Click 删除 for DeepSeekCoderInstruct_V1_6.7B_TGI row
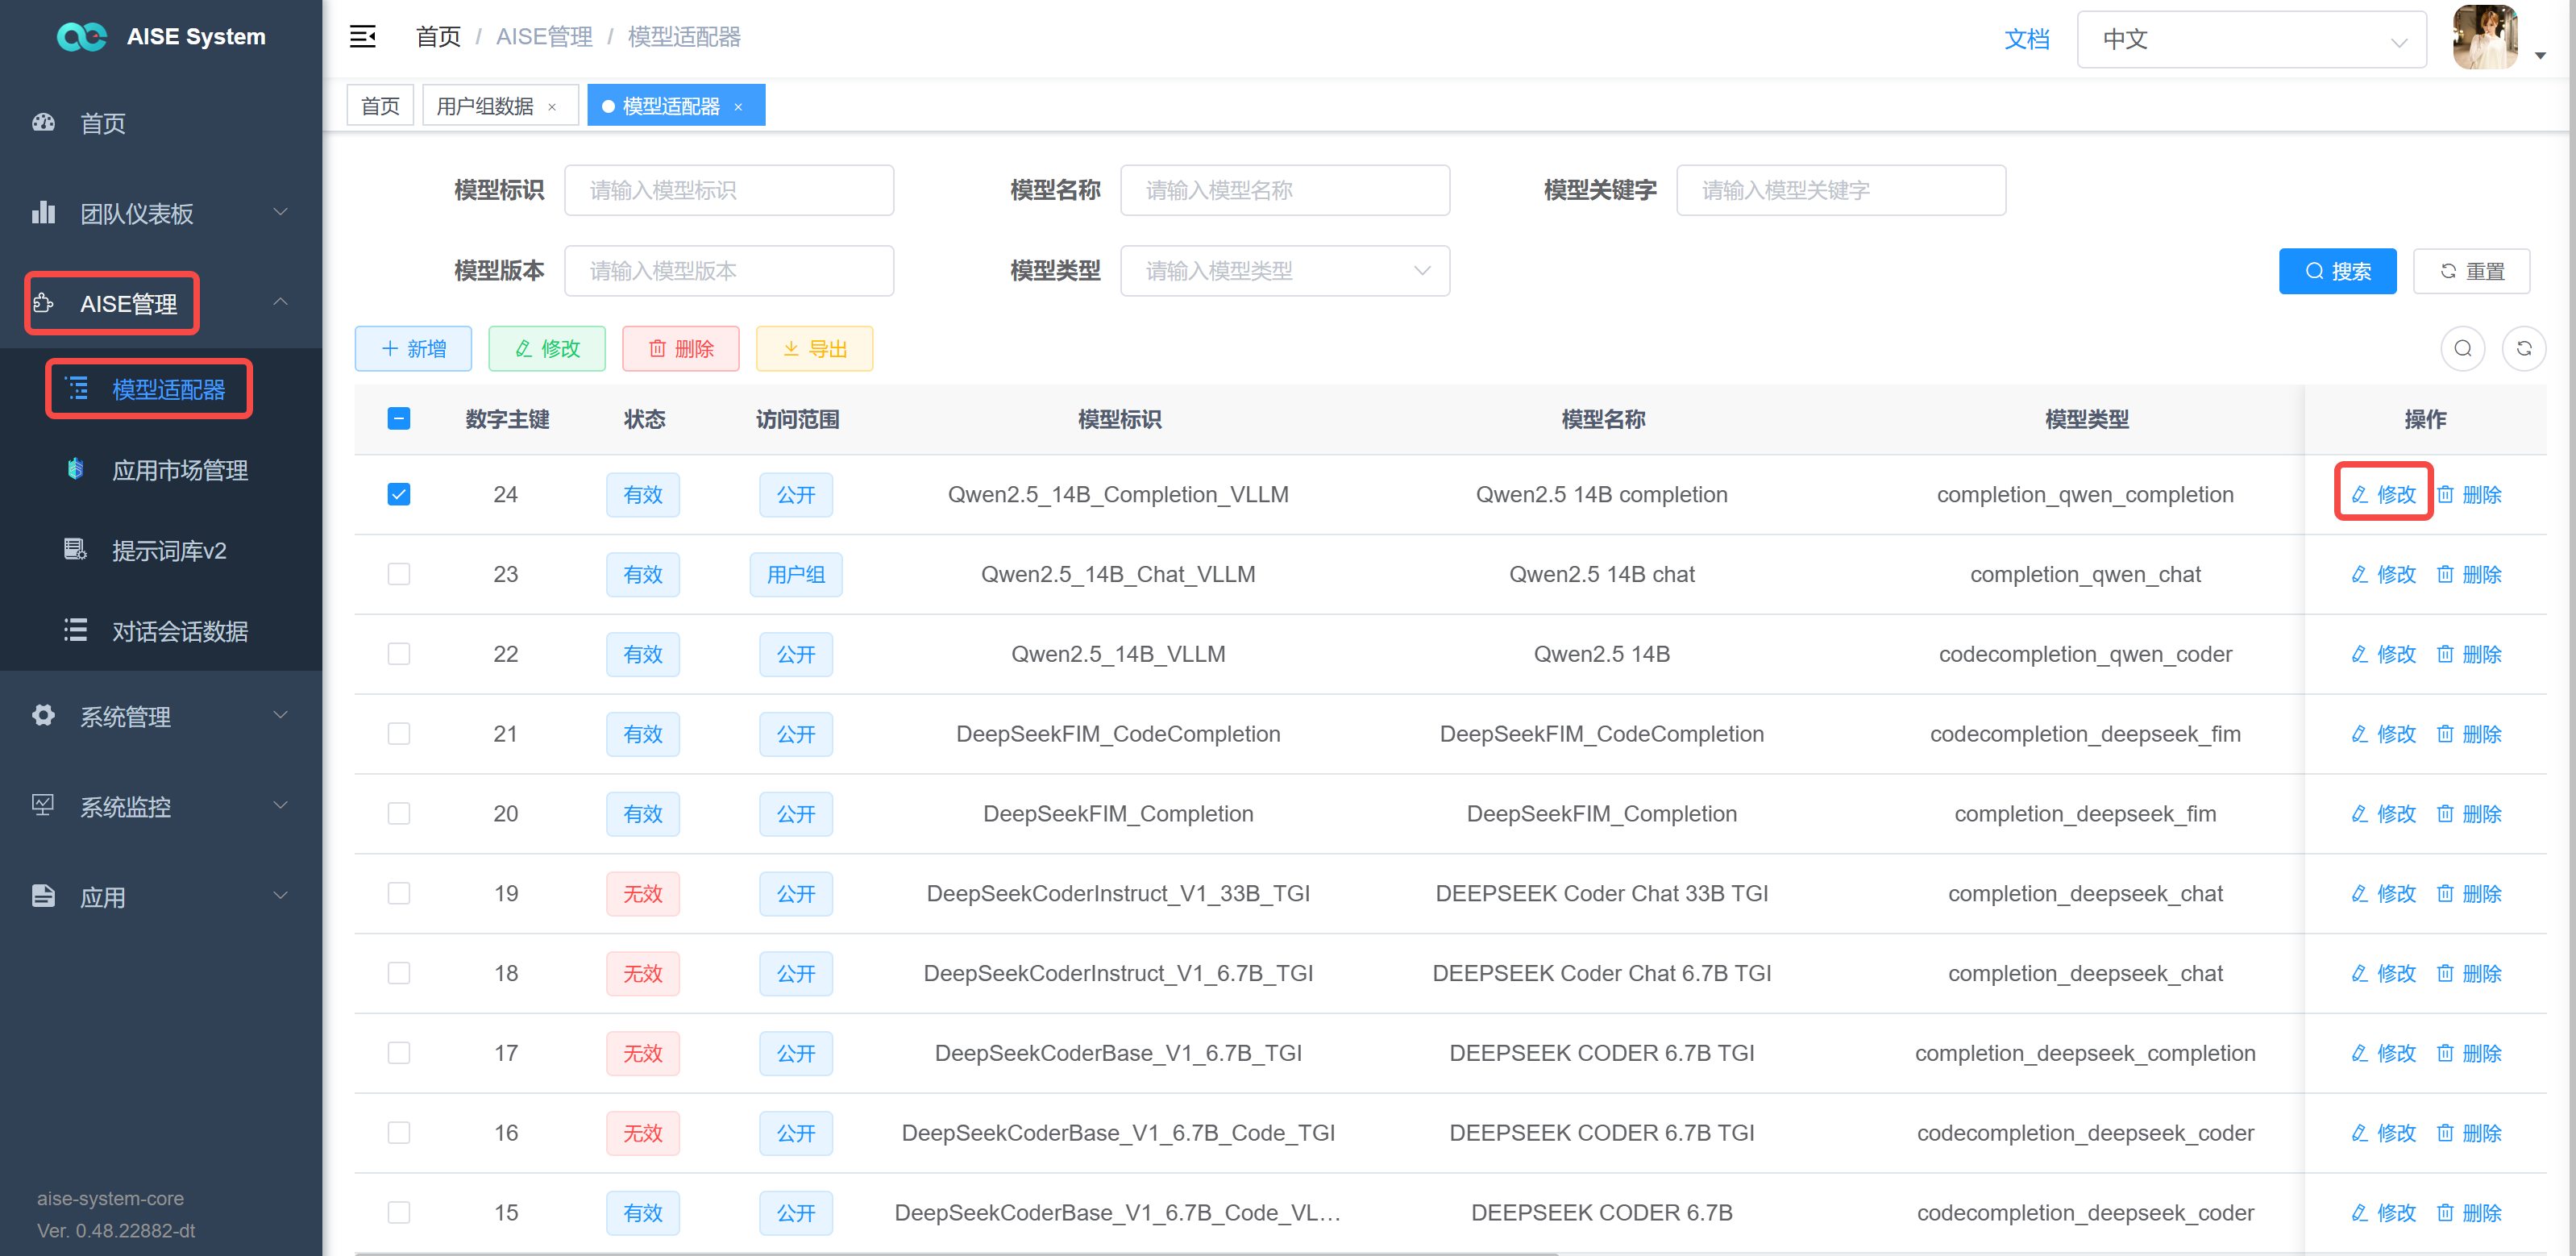2576x1256 pixels. pyautogui.click(x=2469, y=973)
